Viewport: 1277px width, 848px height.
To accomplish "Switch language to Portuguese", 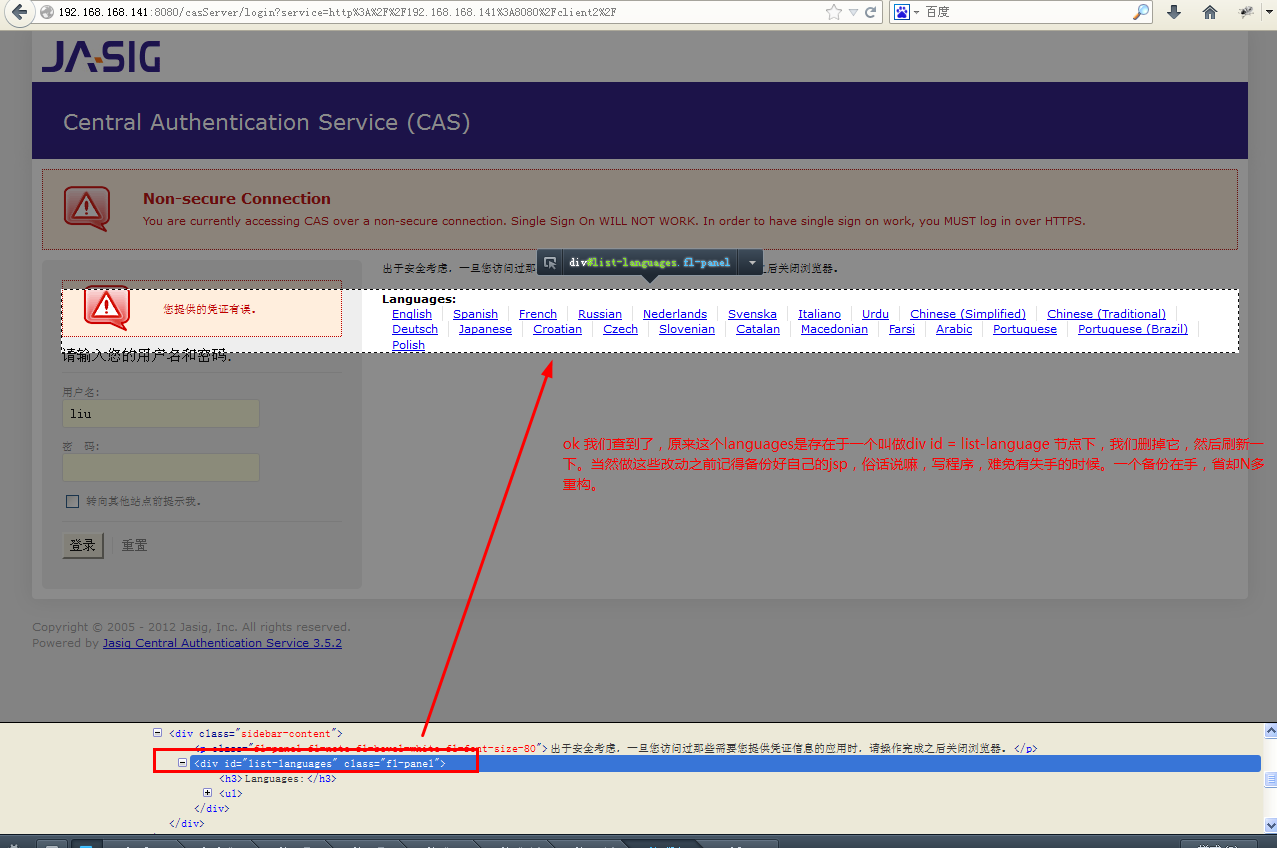I will click(1025, 329).
